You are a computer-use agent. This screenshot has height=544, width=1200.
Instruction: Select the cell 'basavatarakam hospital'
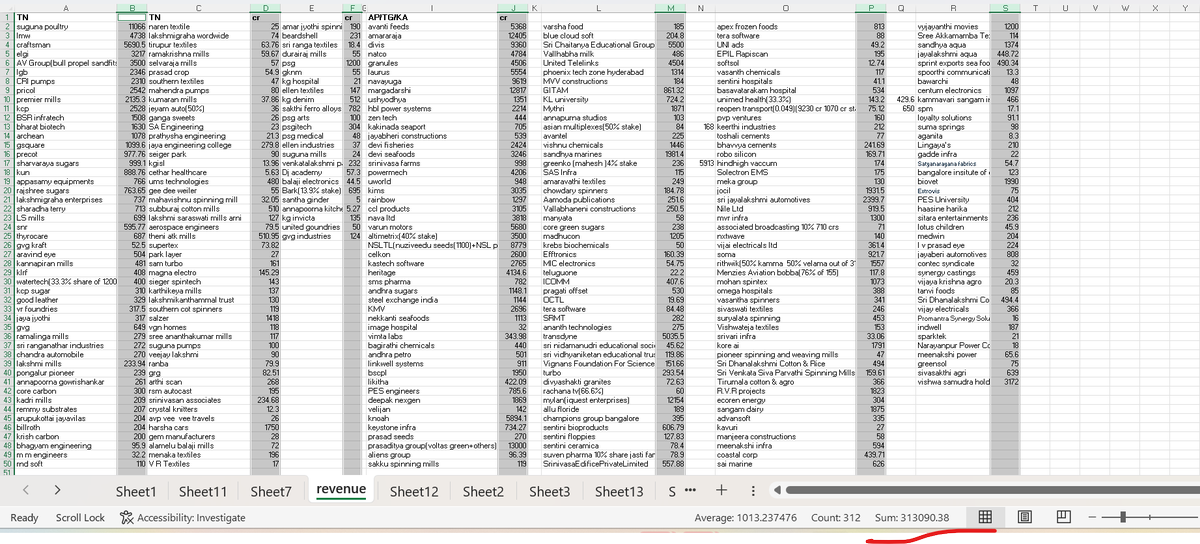tap(787, 90)
